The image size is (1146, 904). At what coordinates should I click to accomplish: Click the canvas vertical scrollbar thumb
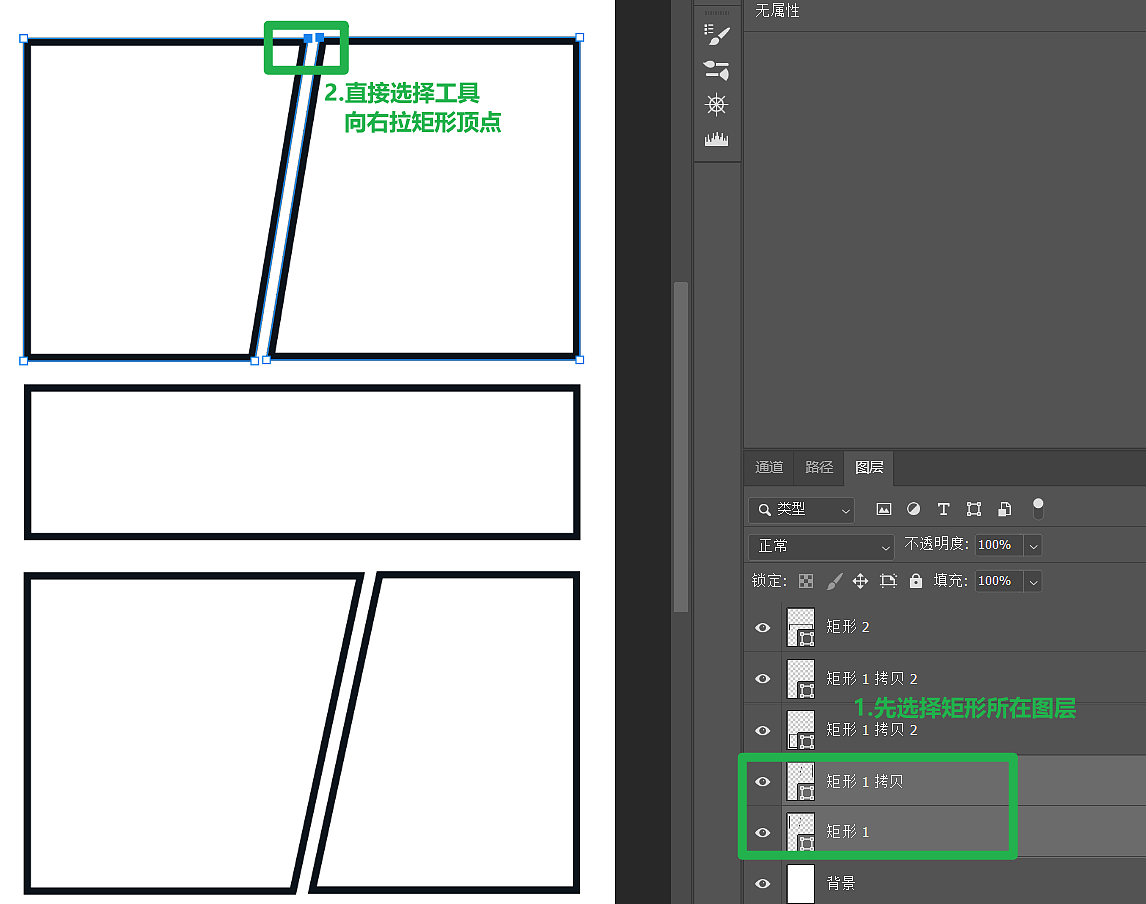coord(680,447)
